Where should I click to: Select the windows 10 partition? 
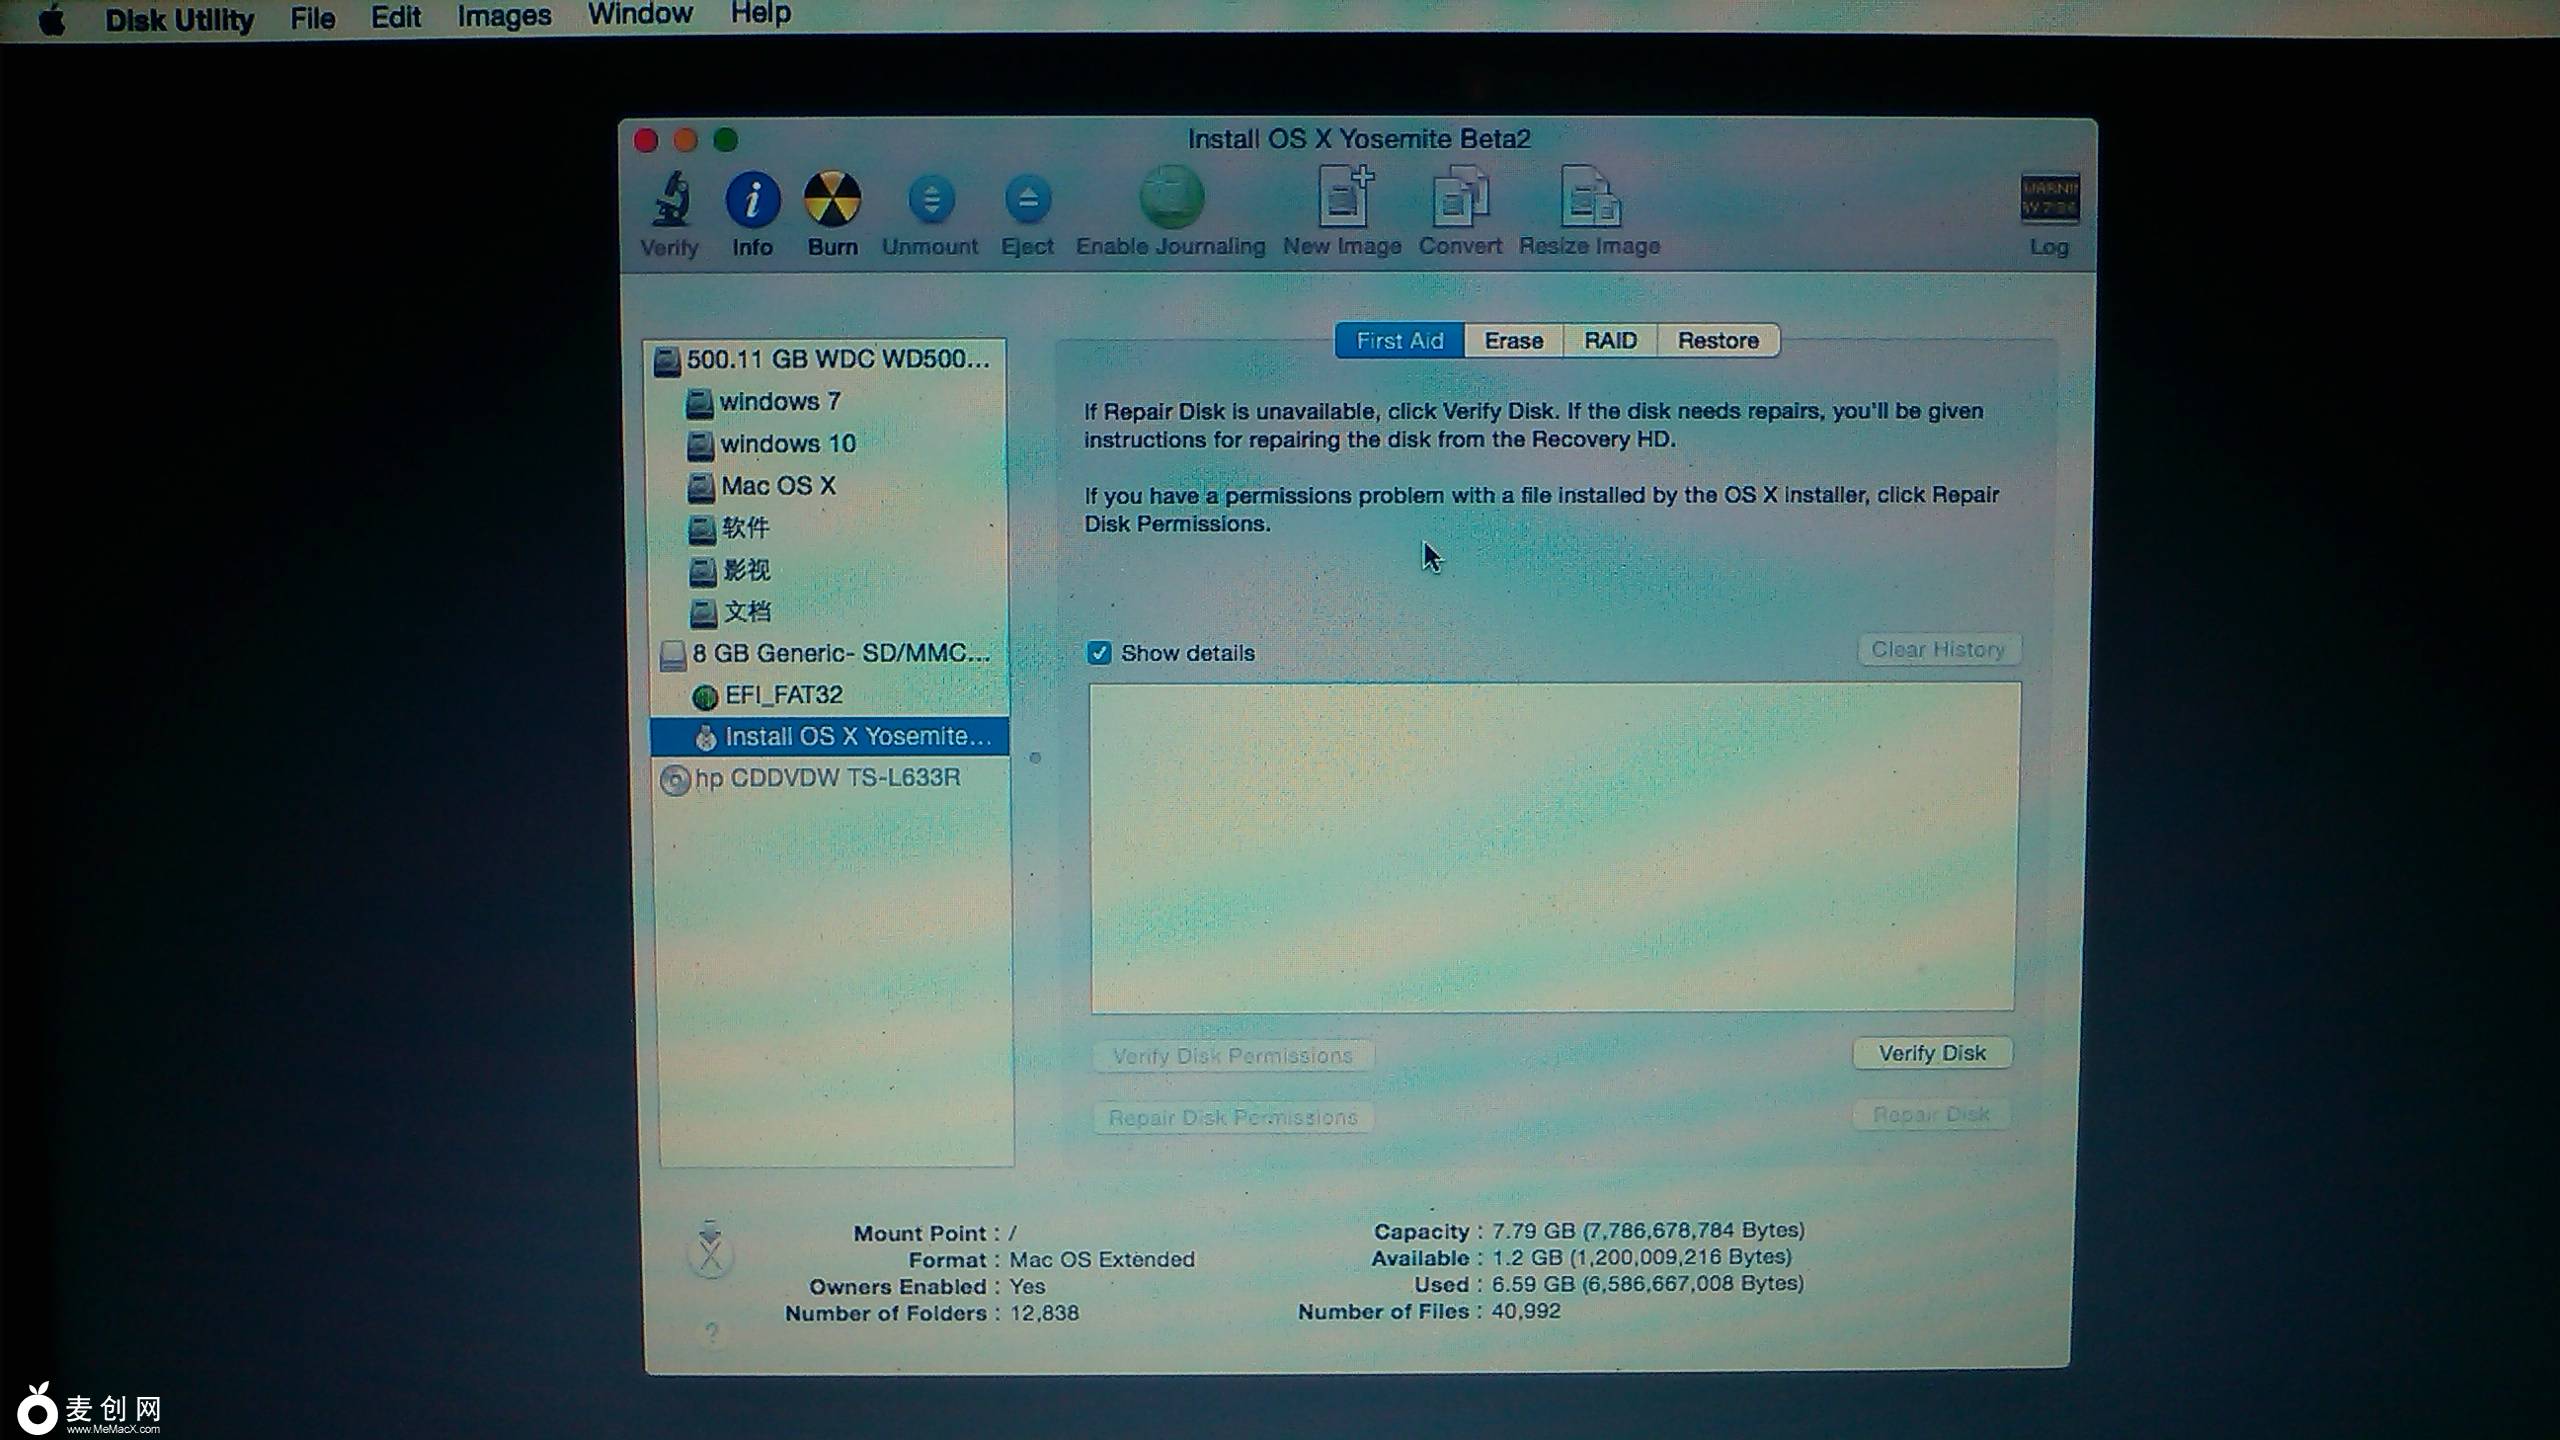point(787,443)
